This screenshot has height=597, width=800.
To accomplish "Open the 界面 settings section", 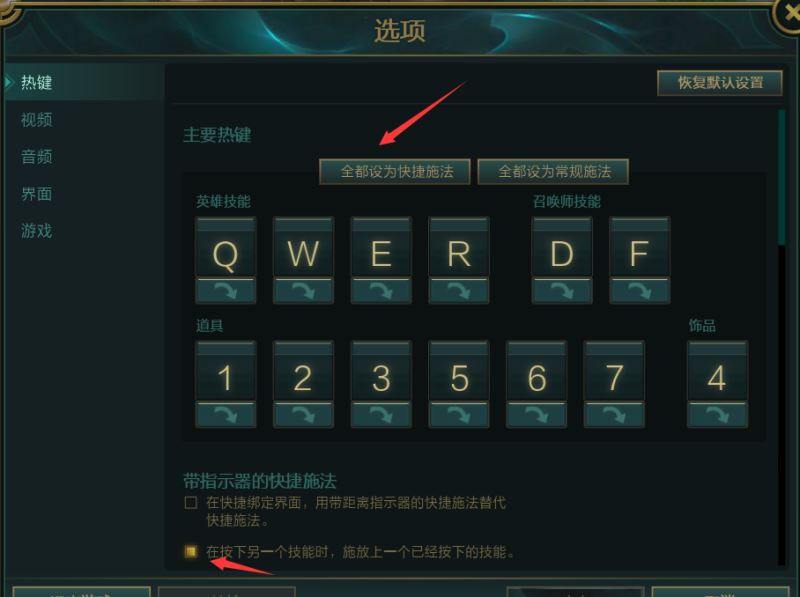I will pyautogui.click(x=37, y=194).
